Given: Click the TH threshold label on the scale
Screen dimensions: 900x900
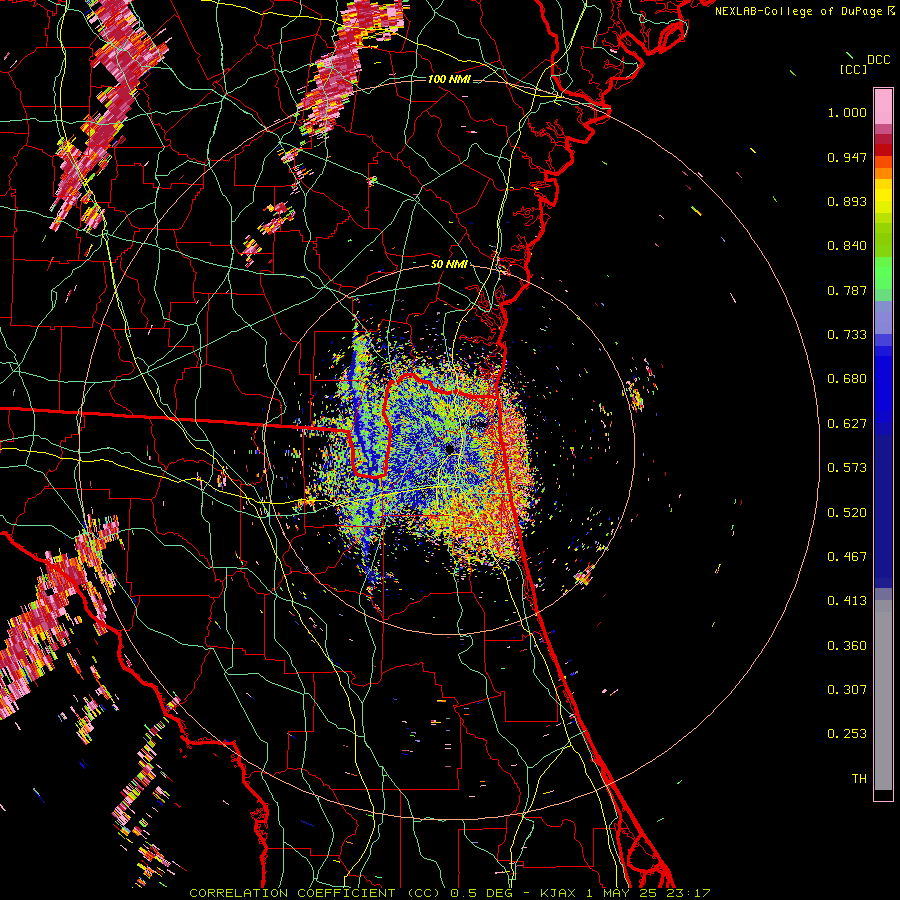Looking at the screenshot, I should coord(859,779).
